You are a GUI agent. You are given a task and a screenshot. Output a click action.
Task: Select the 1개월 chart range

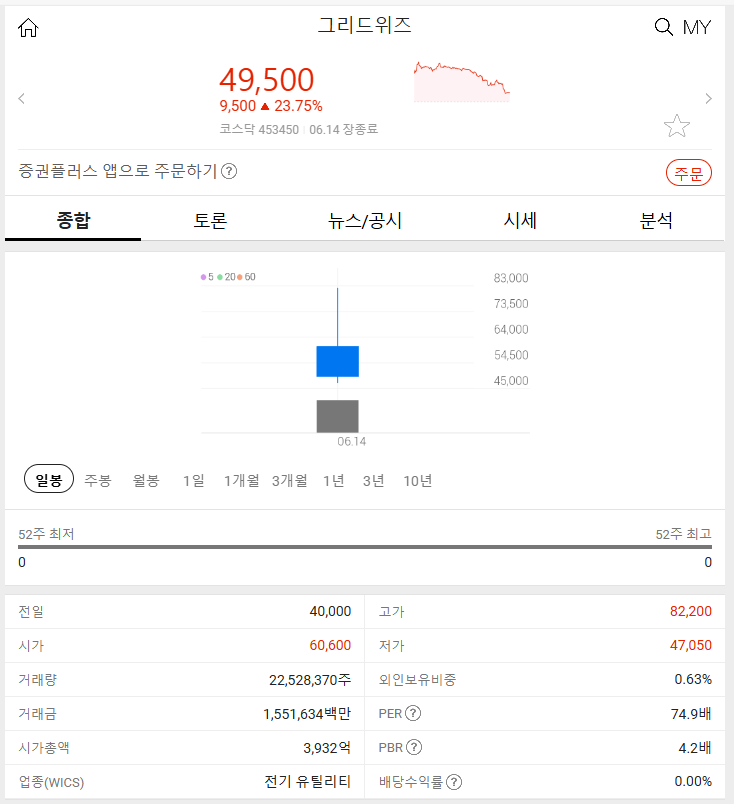(x=242, y=480)
